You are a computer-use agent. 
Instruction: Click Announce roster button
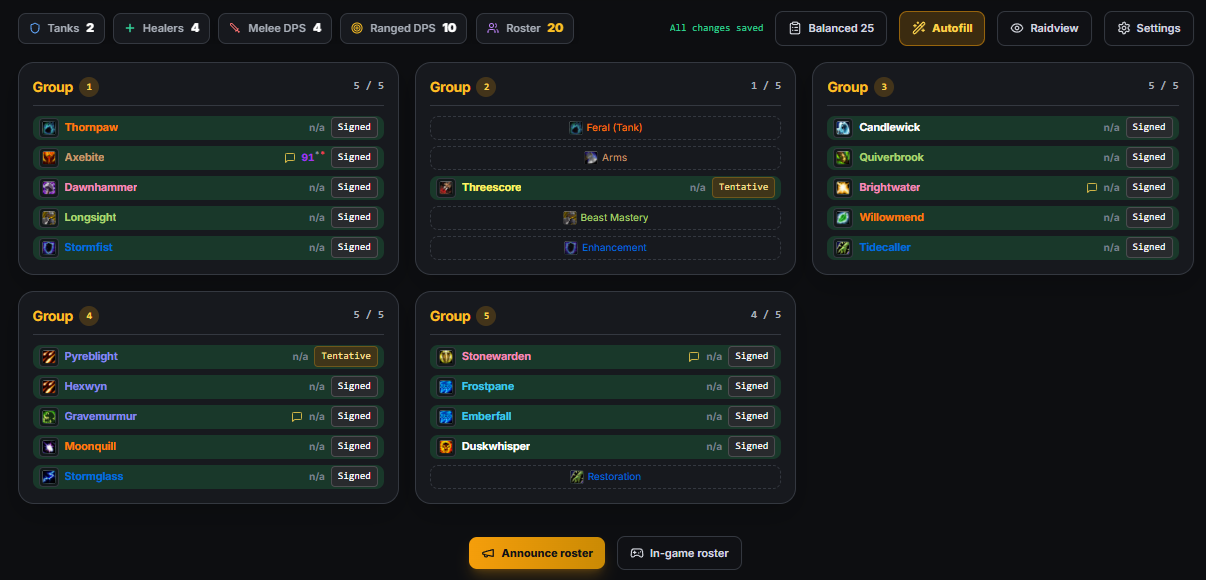[x=537, y=553]
